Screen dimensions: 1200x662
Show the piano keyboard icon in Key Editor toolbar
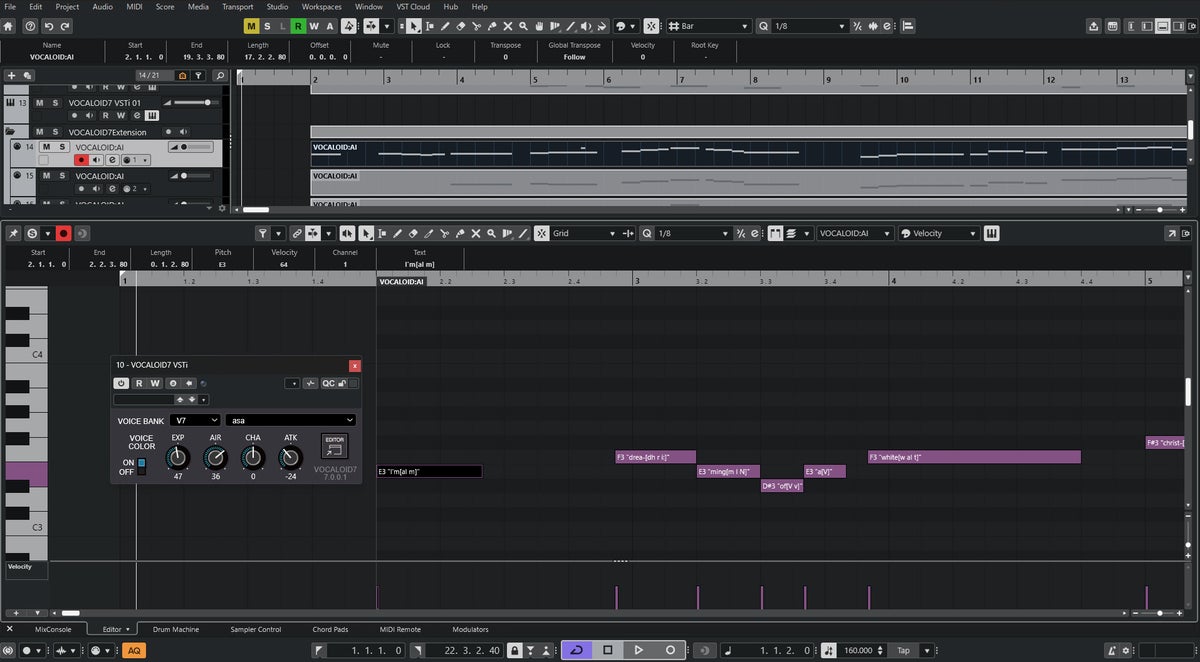click(992, 233)
